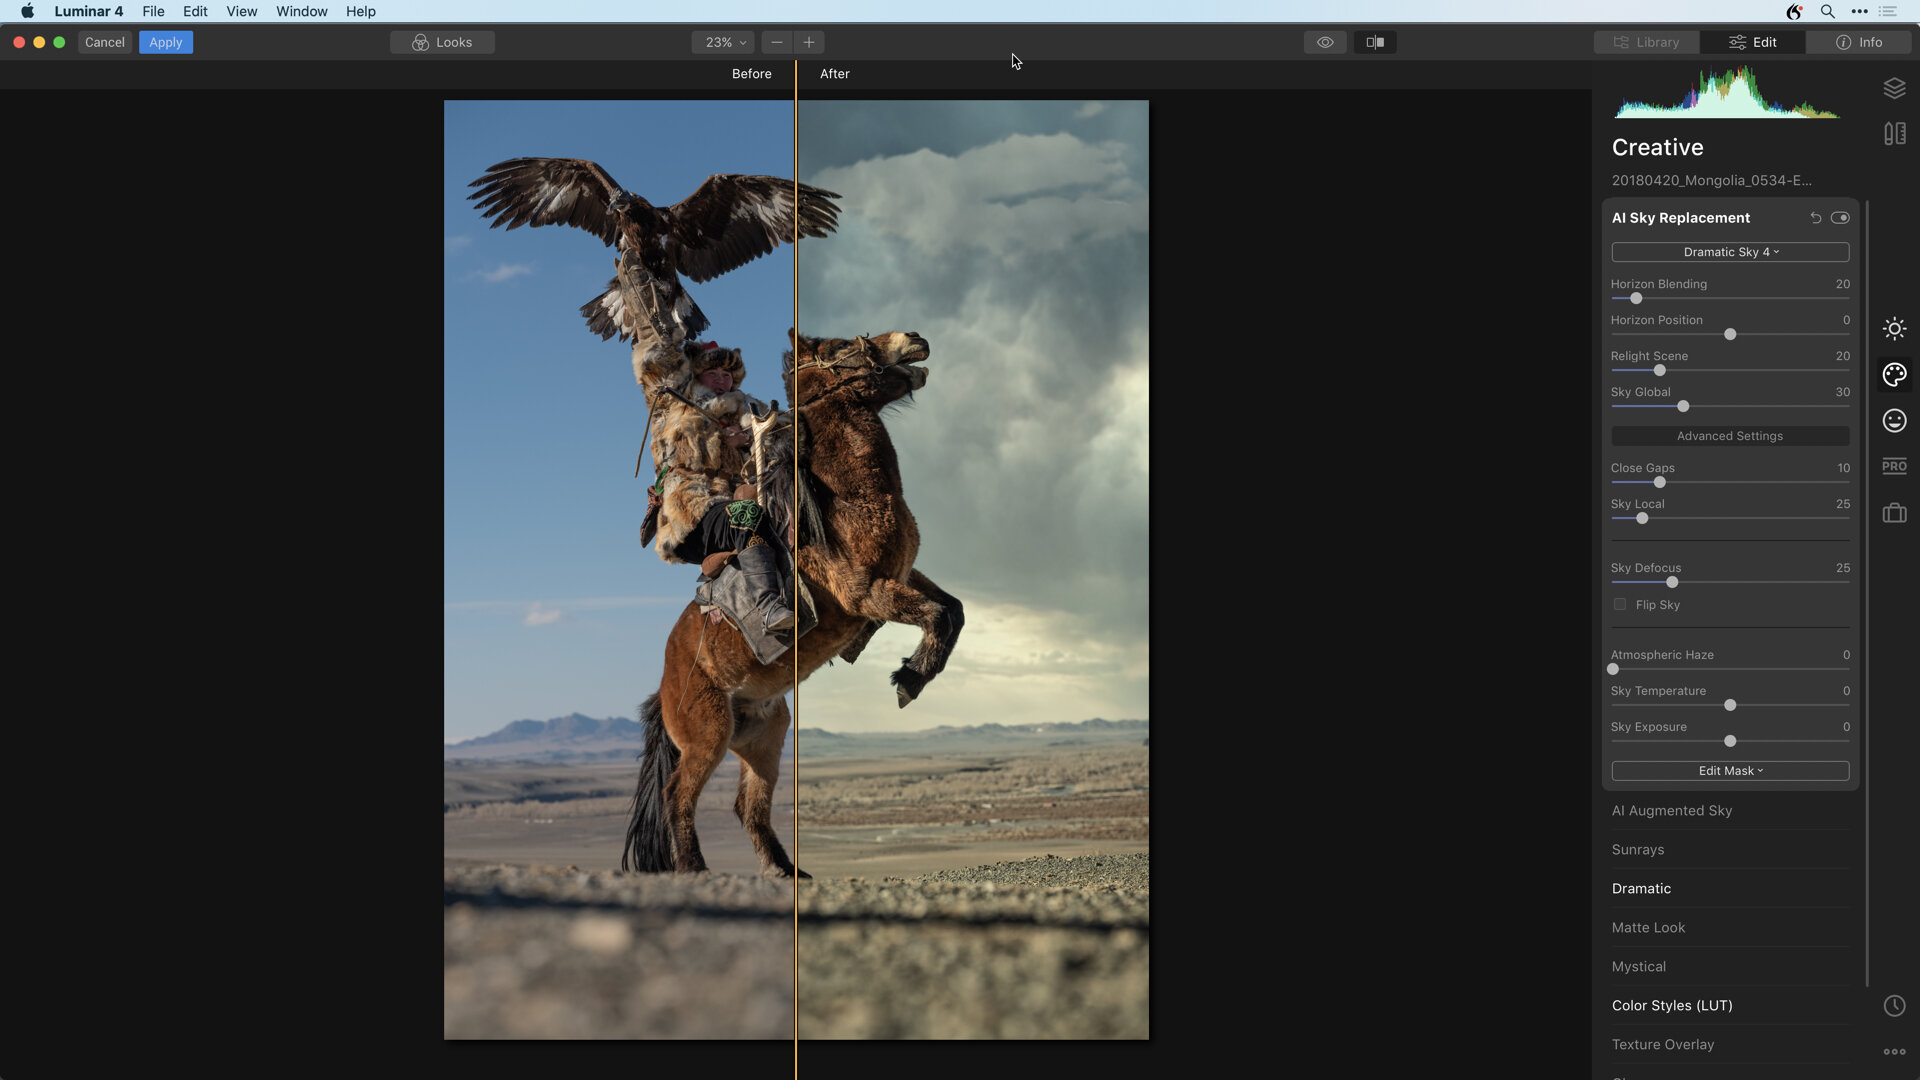Click the Sky Global slider handle
This screenshot has height=1080, width=1920.
click(1683, 407)
